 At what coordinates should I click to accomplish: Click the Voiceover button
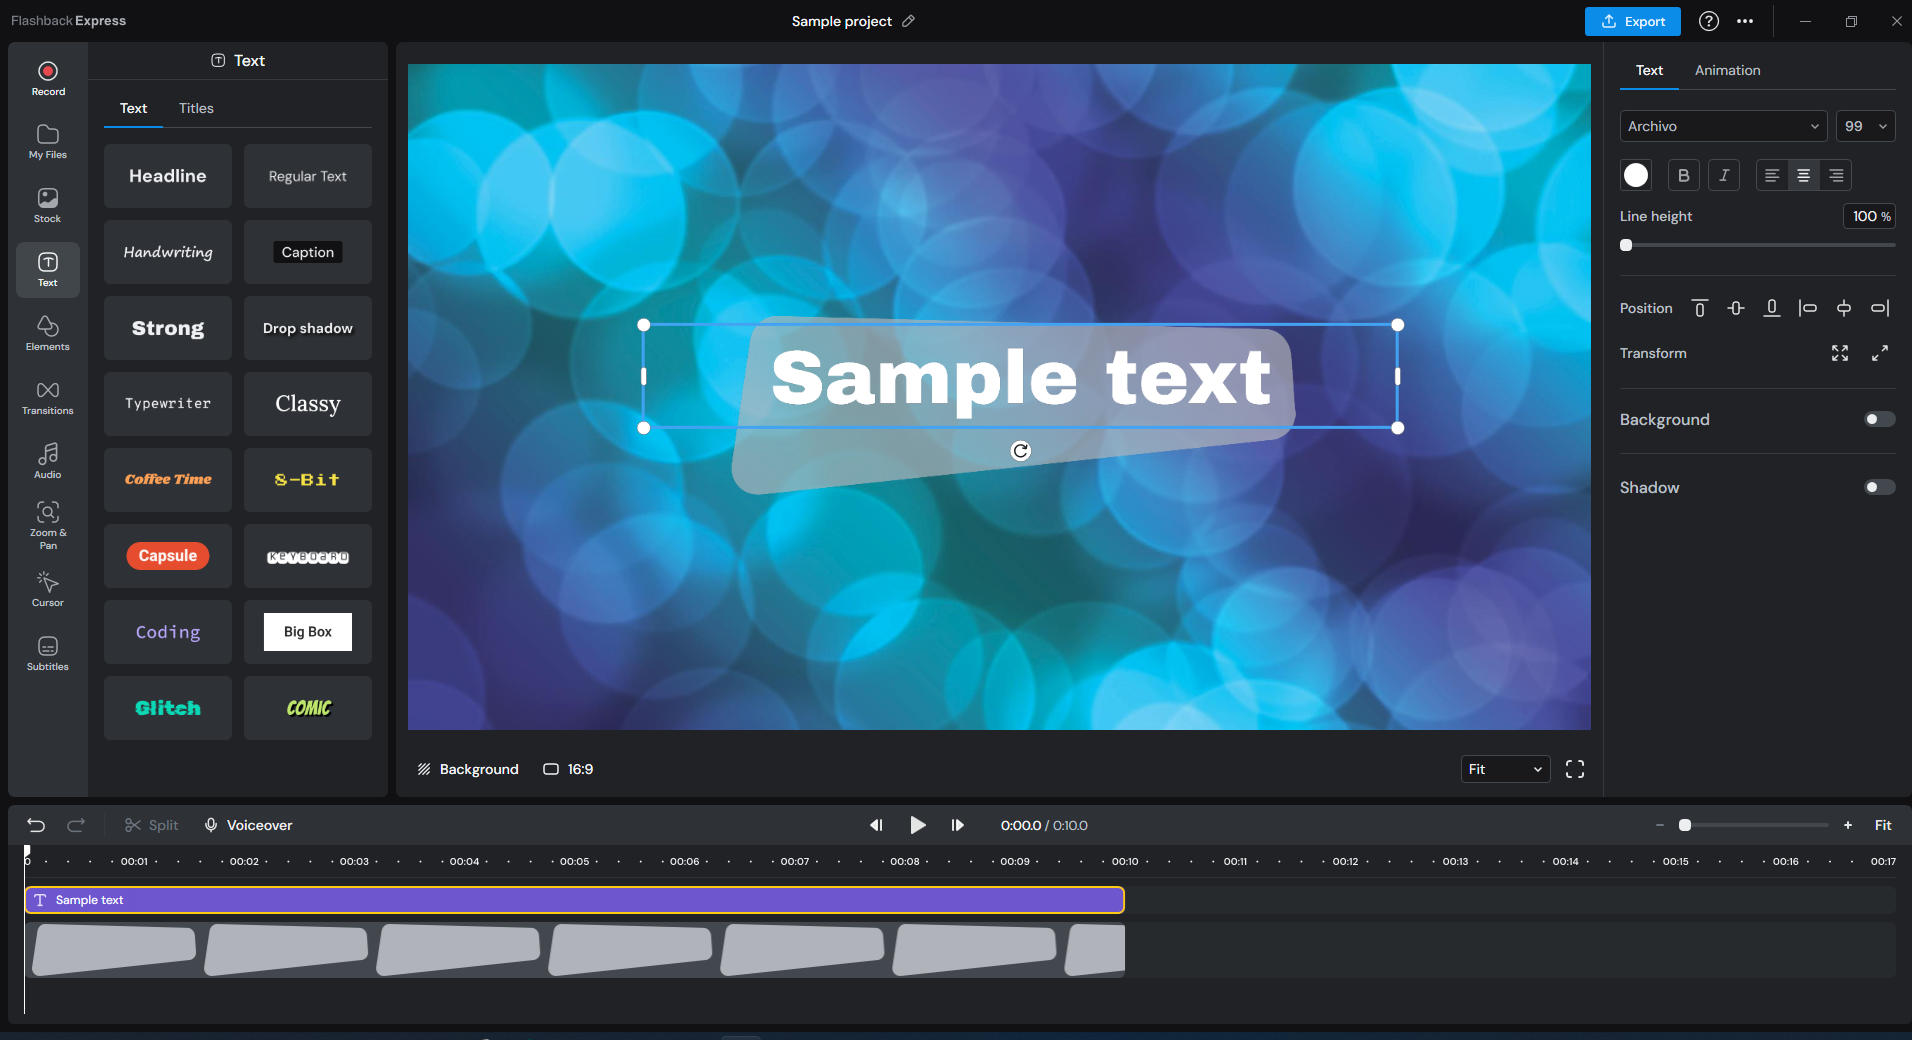249,825
